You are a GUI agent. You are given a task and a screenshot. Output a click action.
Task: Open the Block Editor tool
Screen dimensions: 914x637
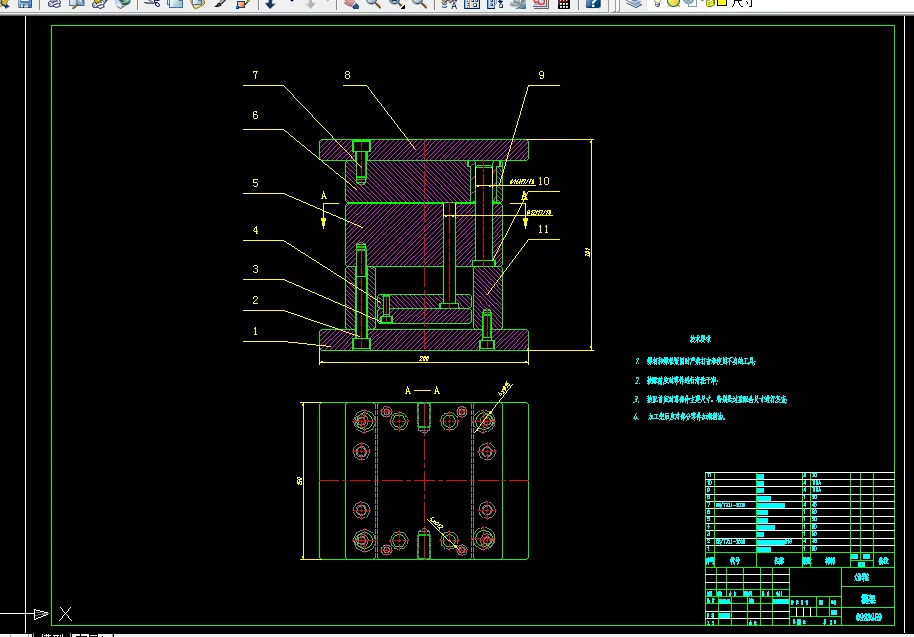(x=243, y=3)
